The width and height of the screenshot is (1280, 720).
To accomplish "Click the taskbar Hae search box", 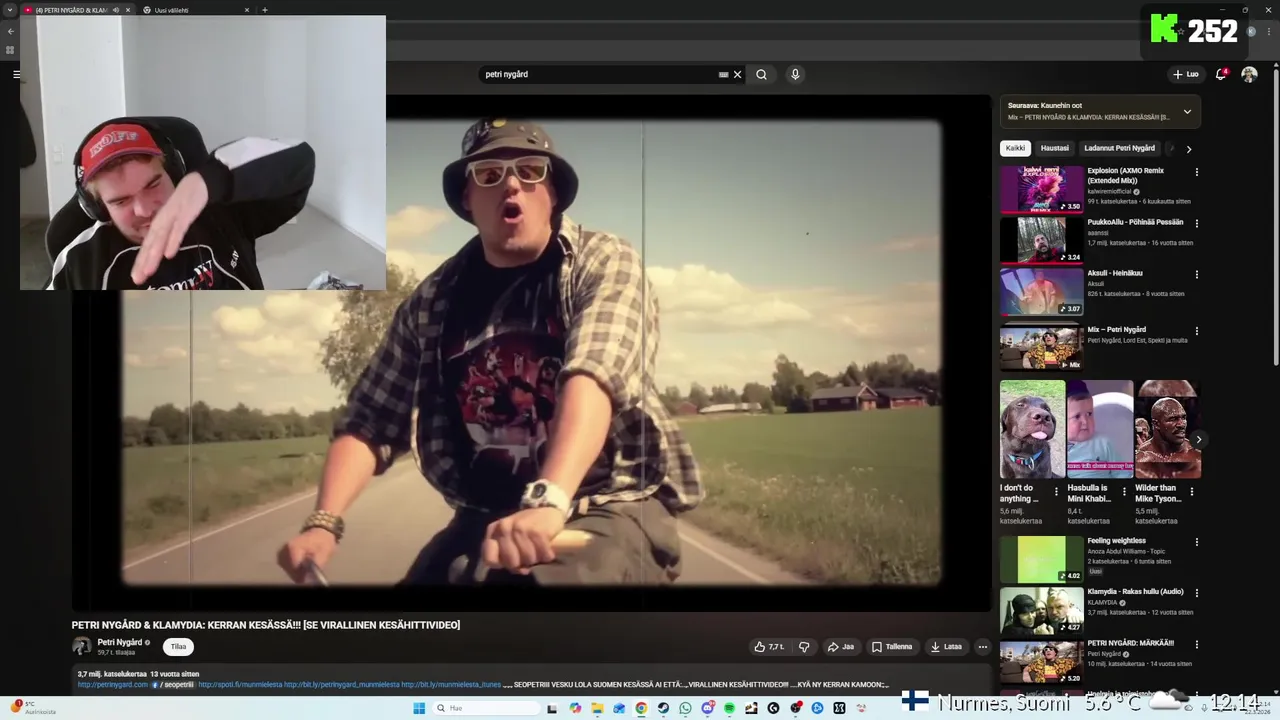I will pos(487,708).
